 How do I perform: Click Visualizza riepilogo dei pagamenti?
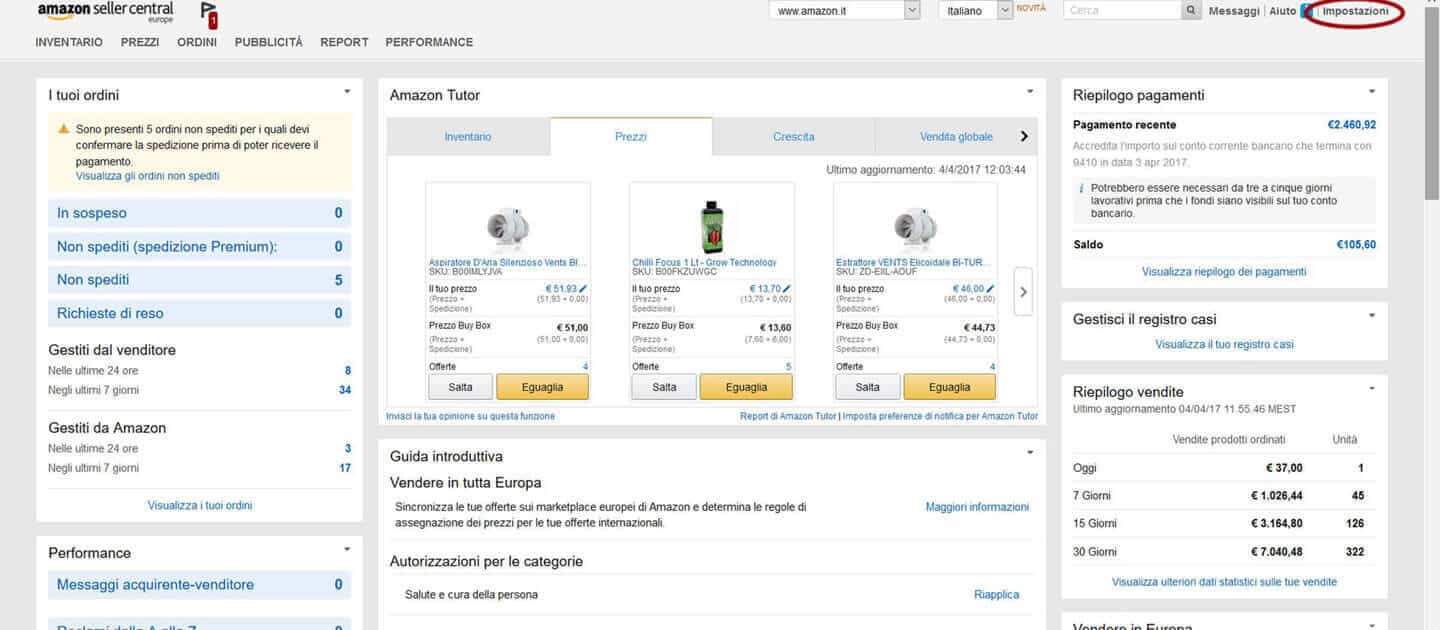click(x=1224, y=271)
